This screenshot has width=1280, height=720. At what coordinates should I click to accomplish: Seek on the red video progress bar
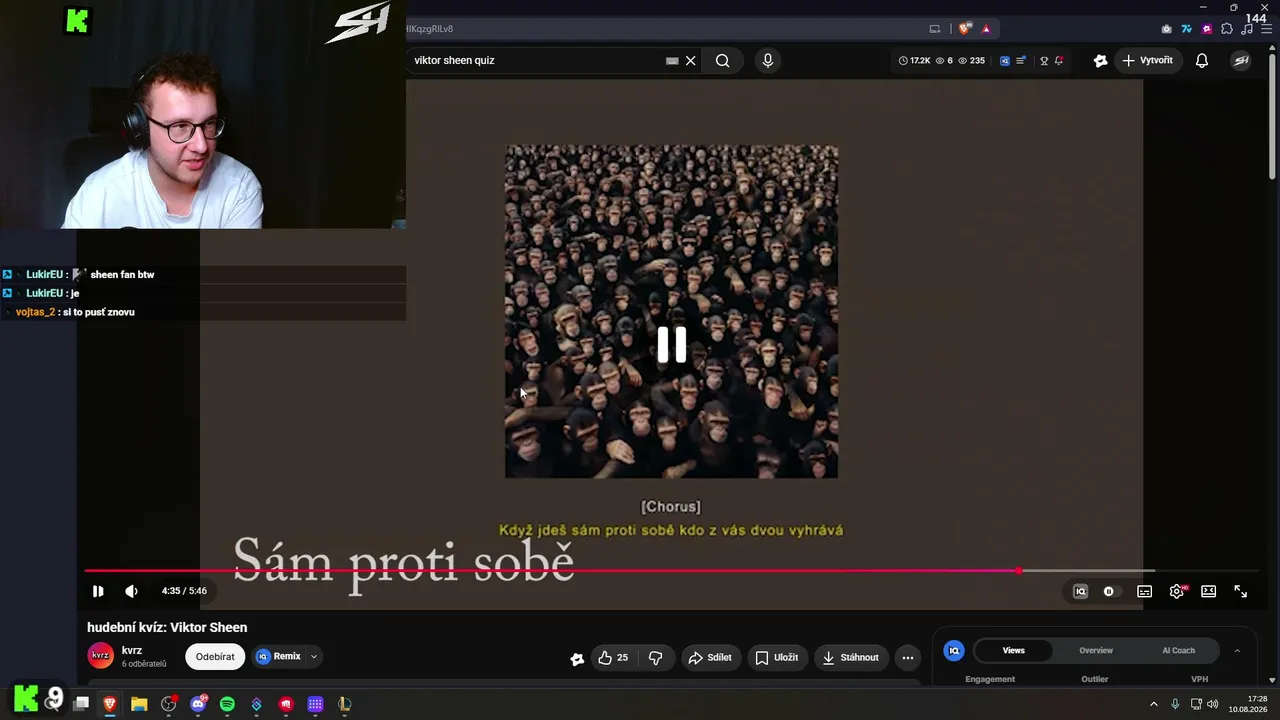pyautogui.click(x=551, y=571)
